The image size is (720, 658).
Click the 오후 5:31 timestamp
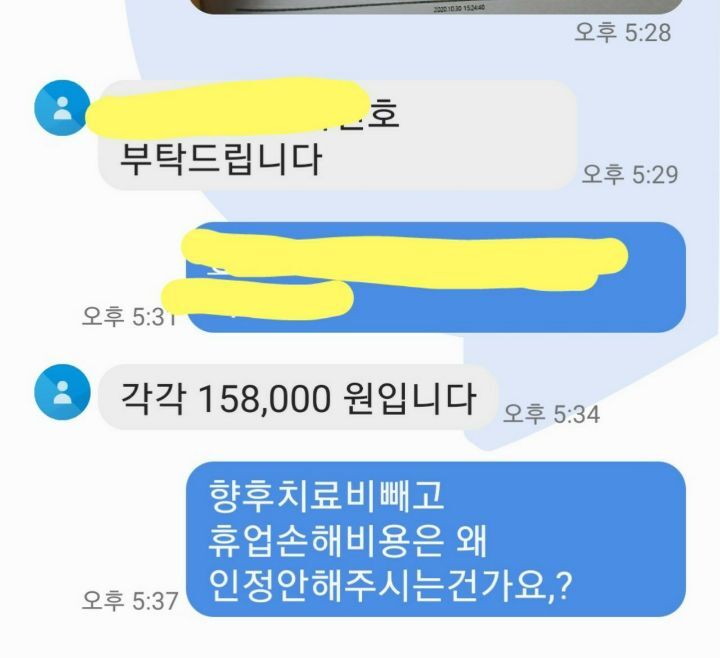pyautogui.click(x=129, y=316)
